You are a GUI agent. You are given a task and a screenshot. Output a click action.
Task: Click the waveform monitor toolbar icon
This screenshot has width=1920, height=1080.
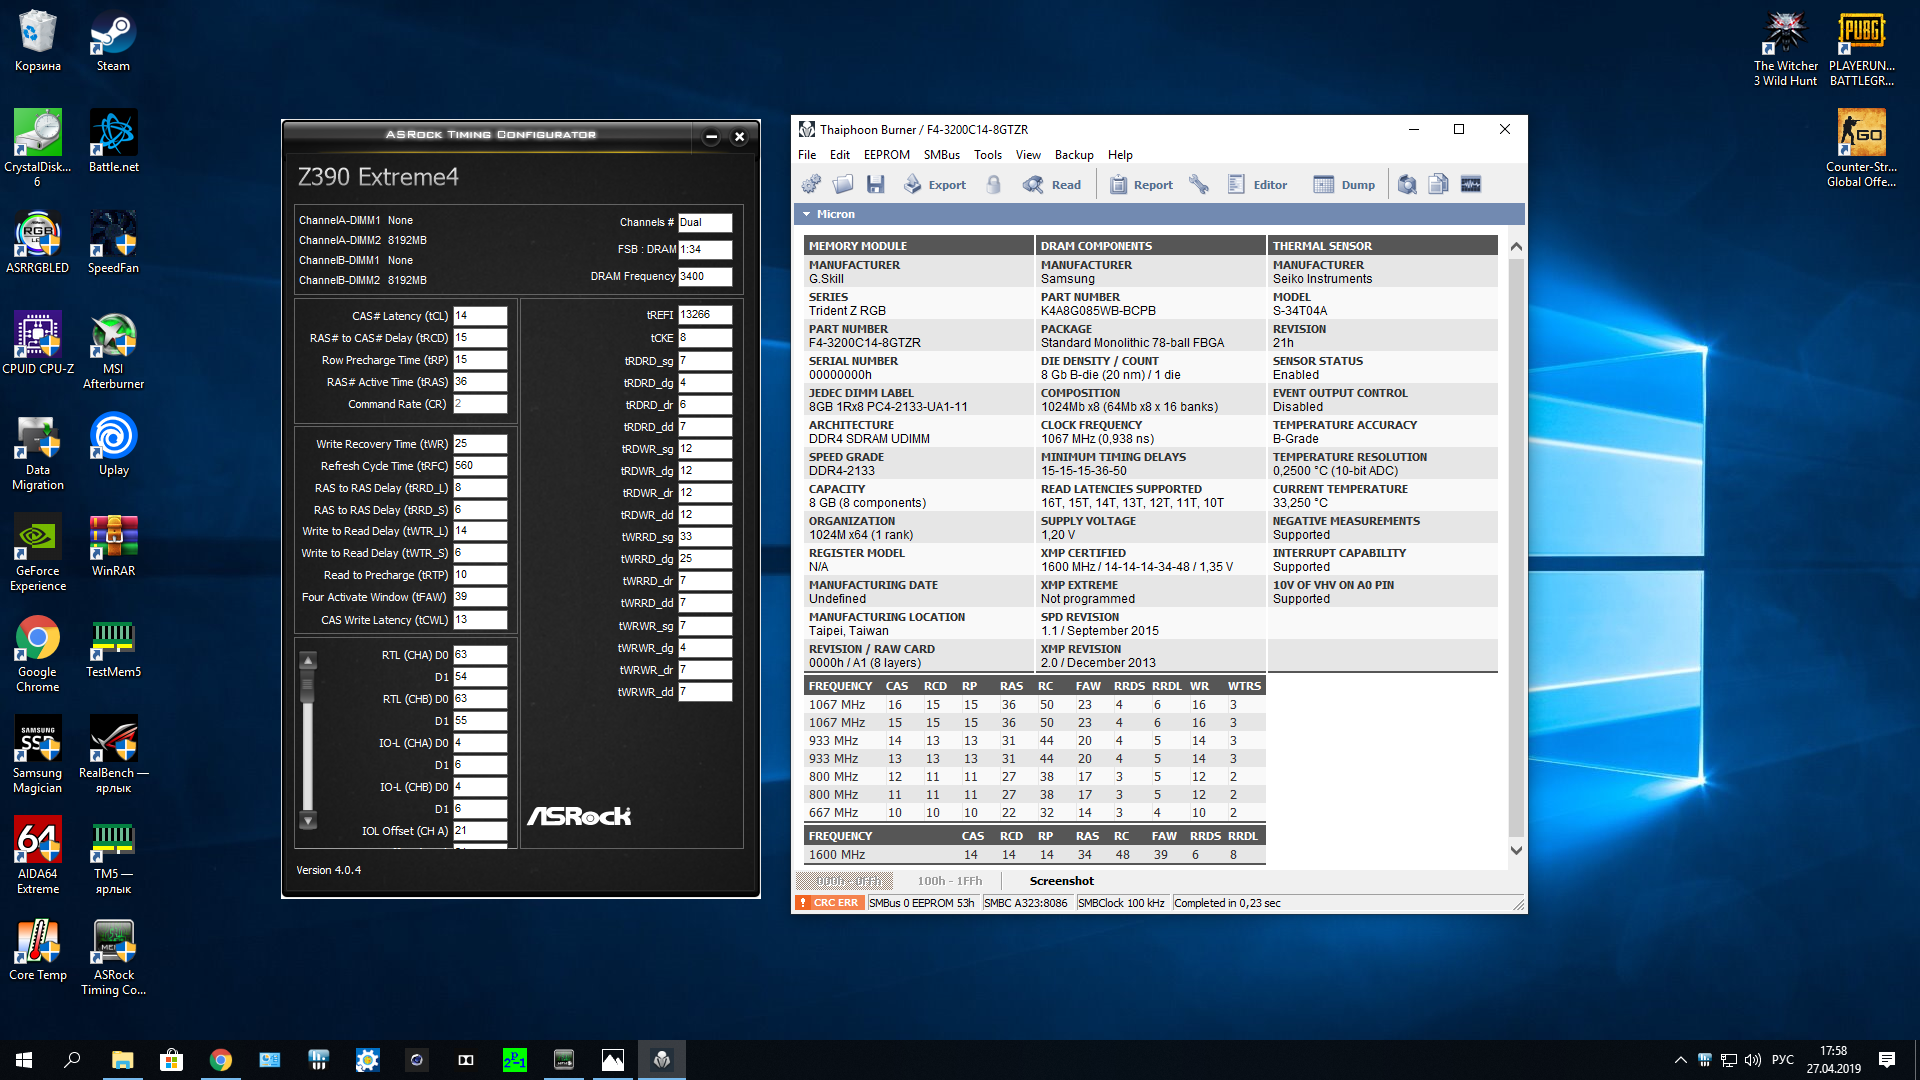[x=1470, y=184]
